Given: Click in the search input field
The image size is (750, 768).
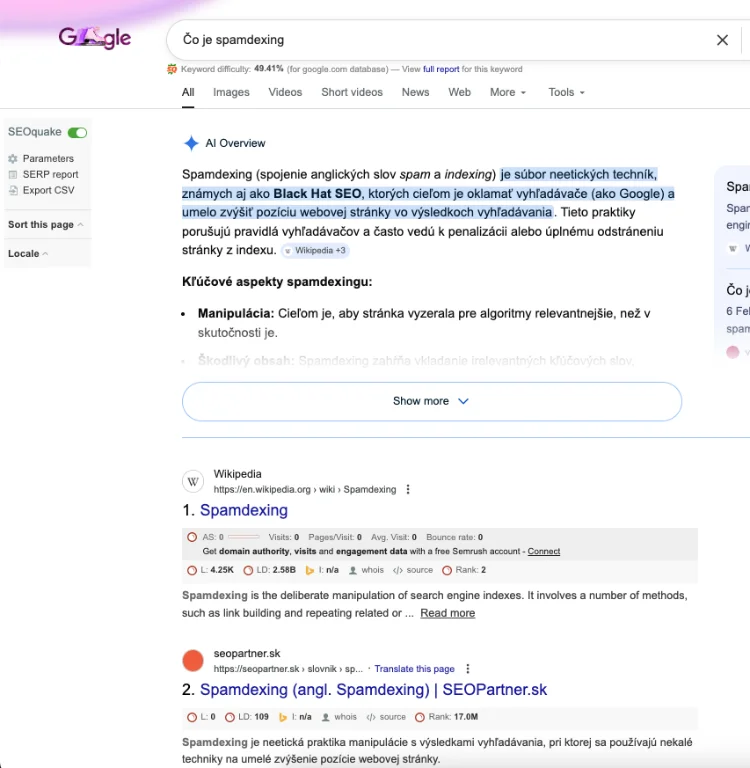Looking at the screenshot, I should 440,40.
